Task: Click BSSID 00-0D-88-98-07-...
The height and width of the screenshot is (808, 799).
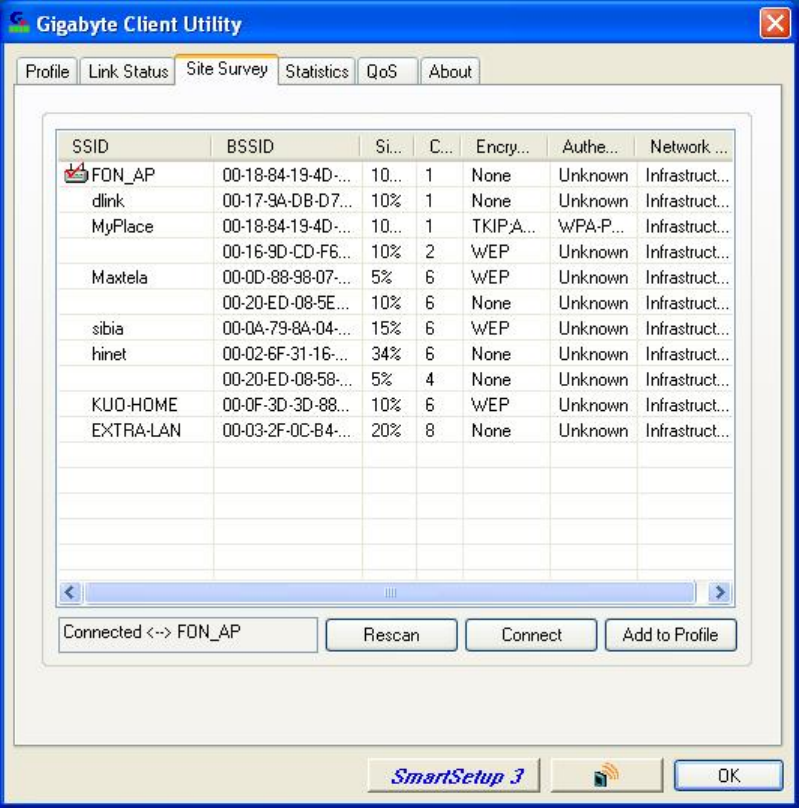Action: [x=286, y=277]
